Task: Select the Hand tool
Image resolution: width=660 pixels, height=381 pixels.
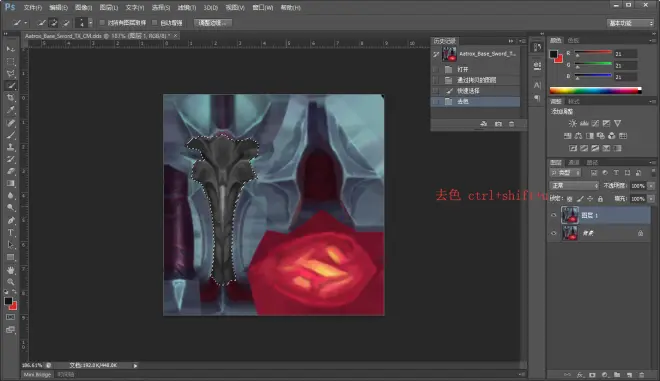Action: click(x=11, y=270)
